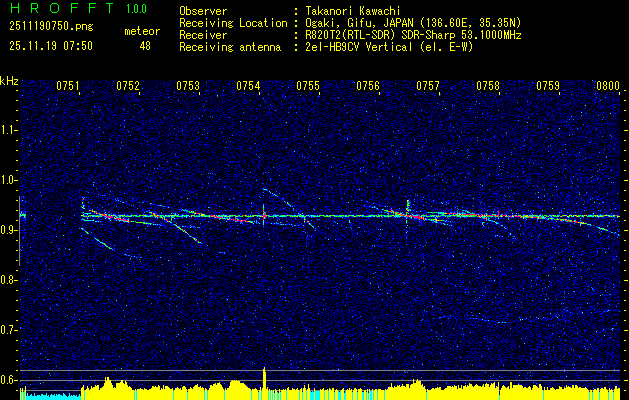Click the version number 1.0.0
Screen dimensions: 629x400
[136, 9]
